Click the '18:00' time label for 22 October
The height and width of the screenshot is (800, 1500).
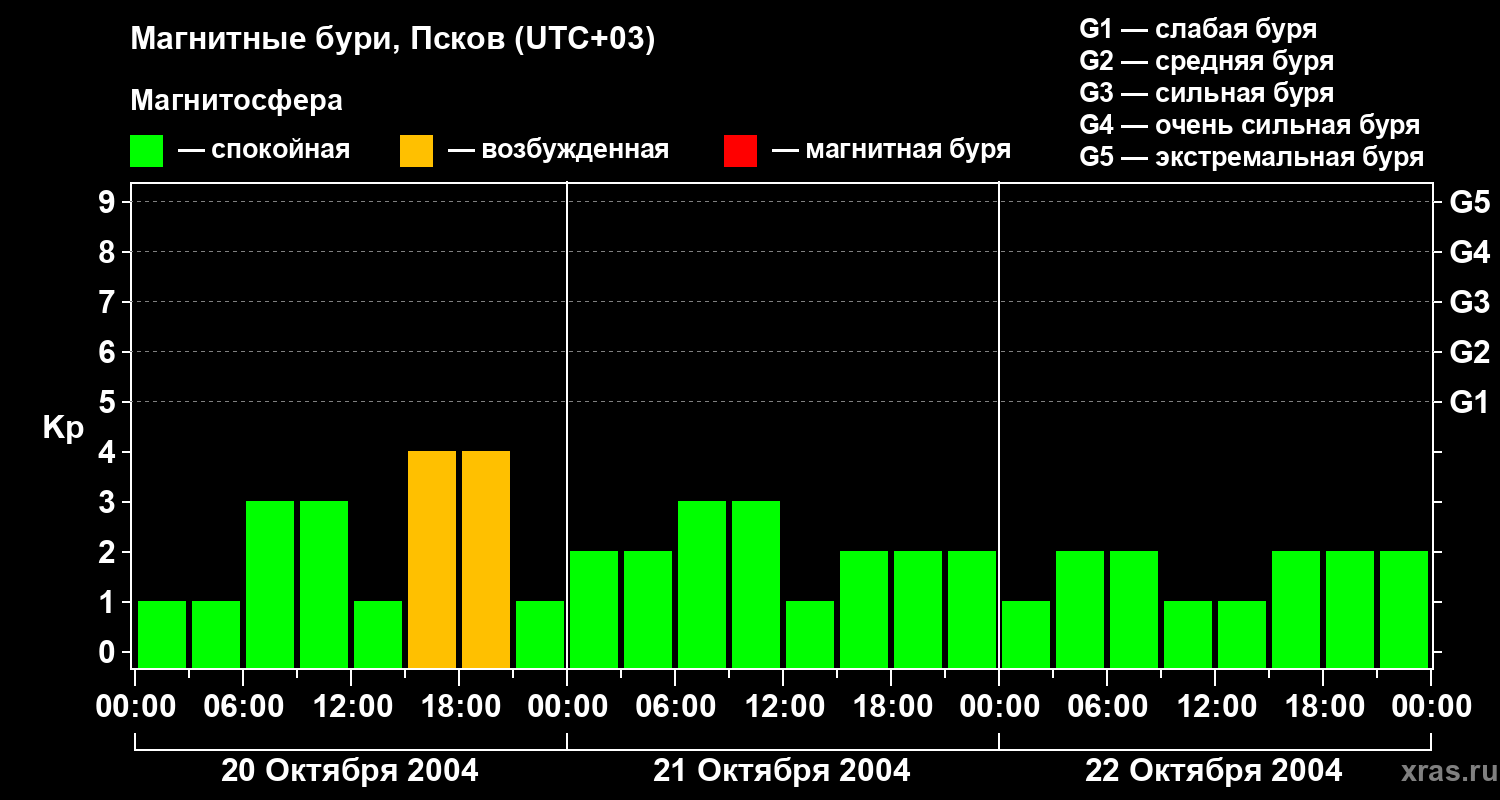point(1323,707)
